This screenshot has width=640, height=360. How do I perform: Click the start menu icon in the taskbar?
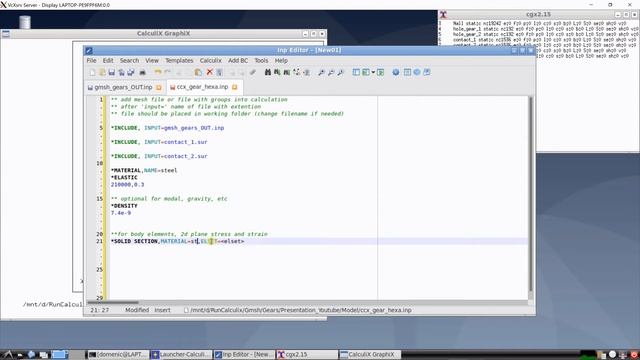[7, 354]
